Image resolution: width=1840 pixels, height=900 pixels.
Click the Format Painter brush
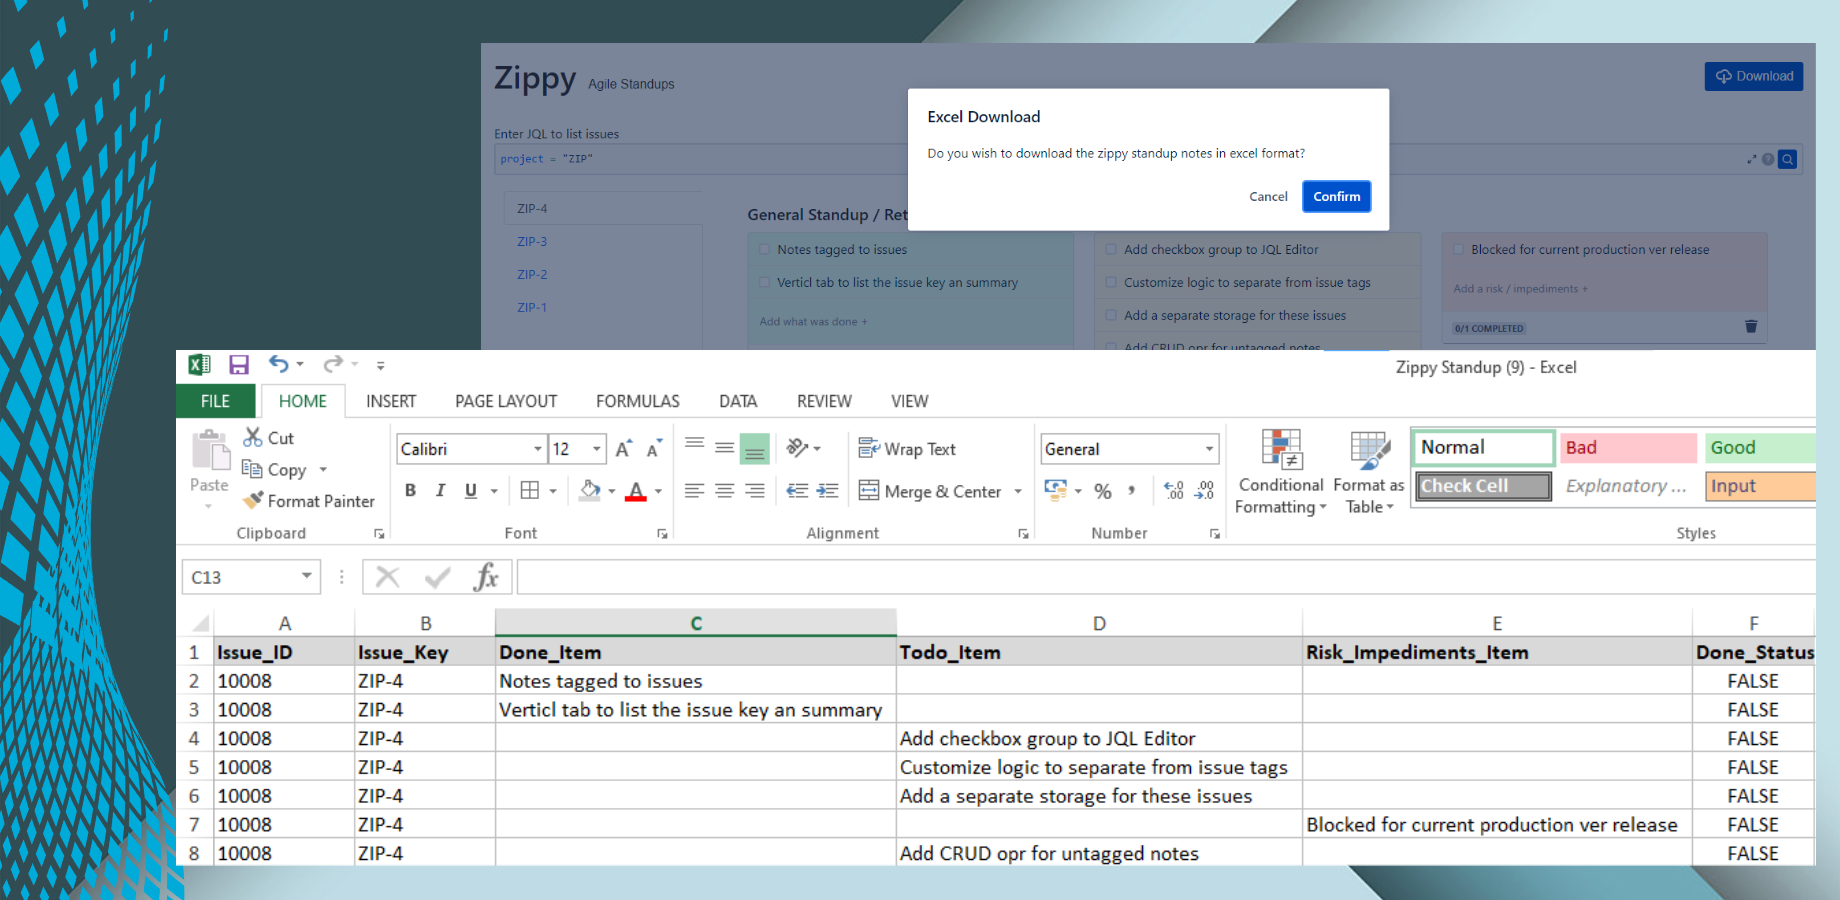(254, 500)
